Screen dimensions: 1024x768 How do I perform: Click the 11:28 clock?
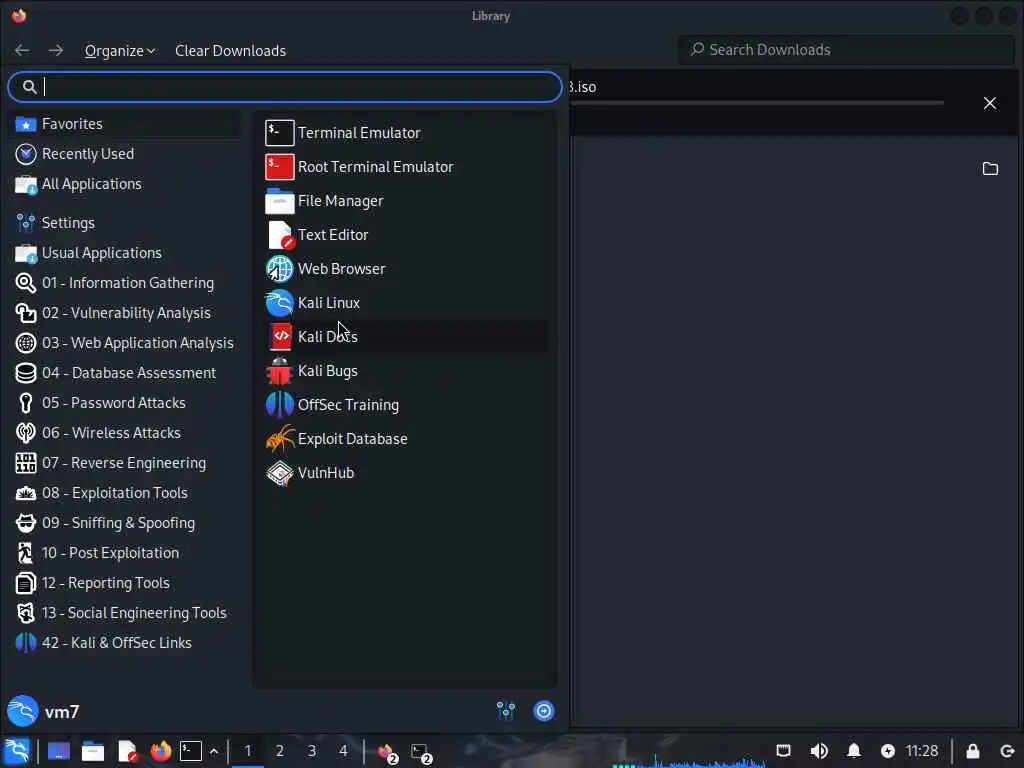921,751
